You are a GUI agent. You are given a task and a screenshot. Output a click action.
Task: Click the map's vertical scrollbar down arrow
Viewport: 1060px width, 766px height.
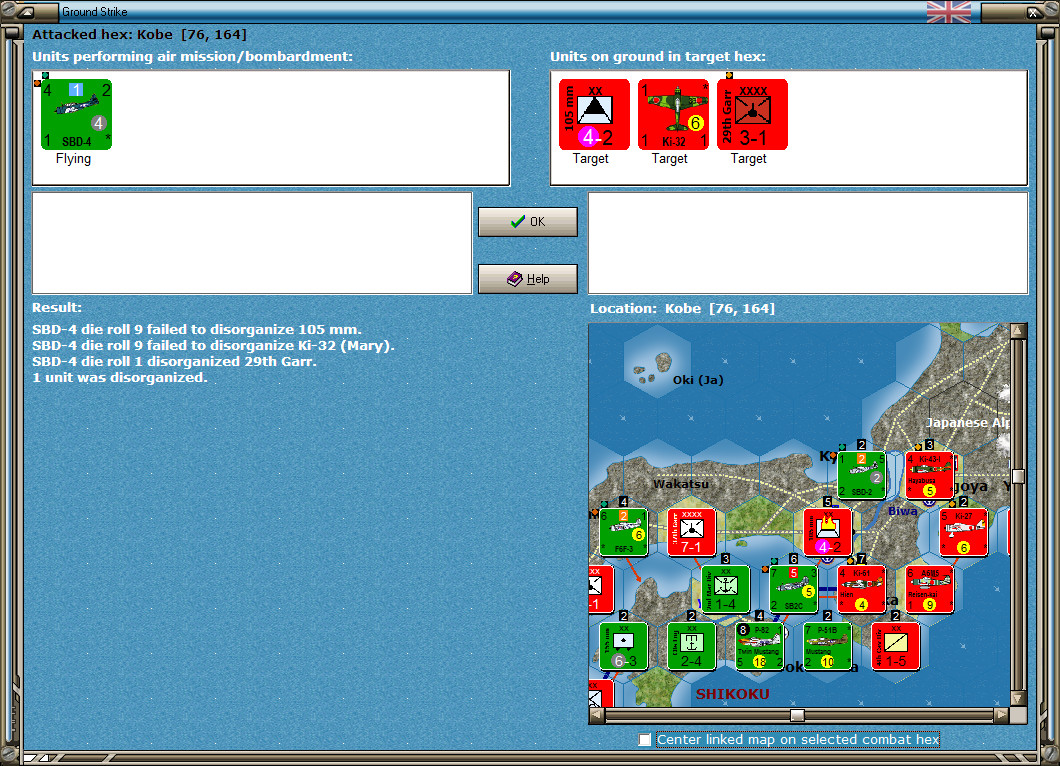click(1018, 698)
